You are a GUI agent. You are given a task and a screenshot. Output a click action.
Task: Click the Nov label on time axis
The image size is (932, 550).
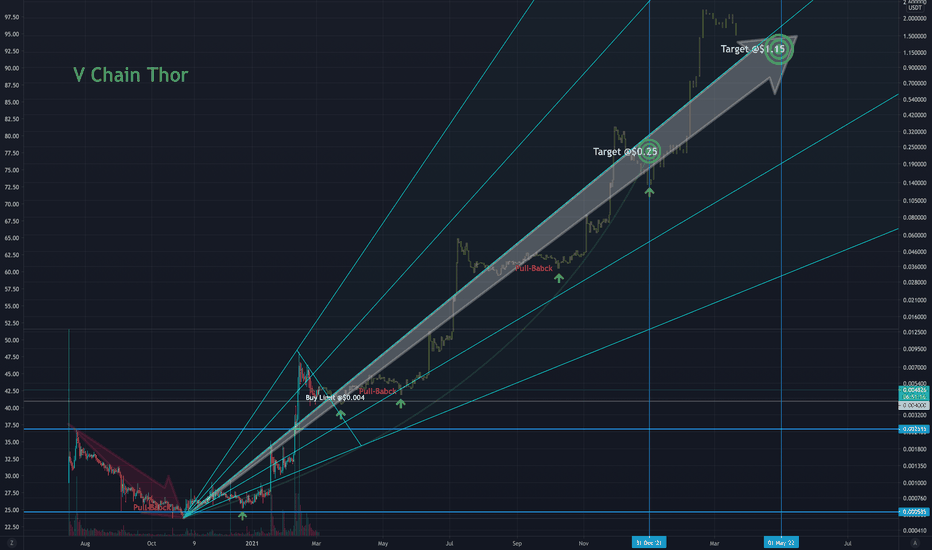[584, 543]
